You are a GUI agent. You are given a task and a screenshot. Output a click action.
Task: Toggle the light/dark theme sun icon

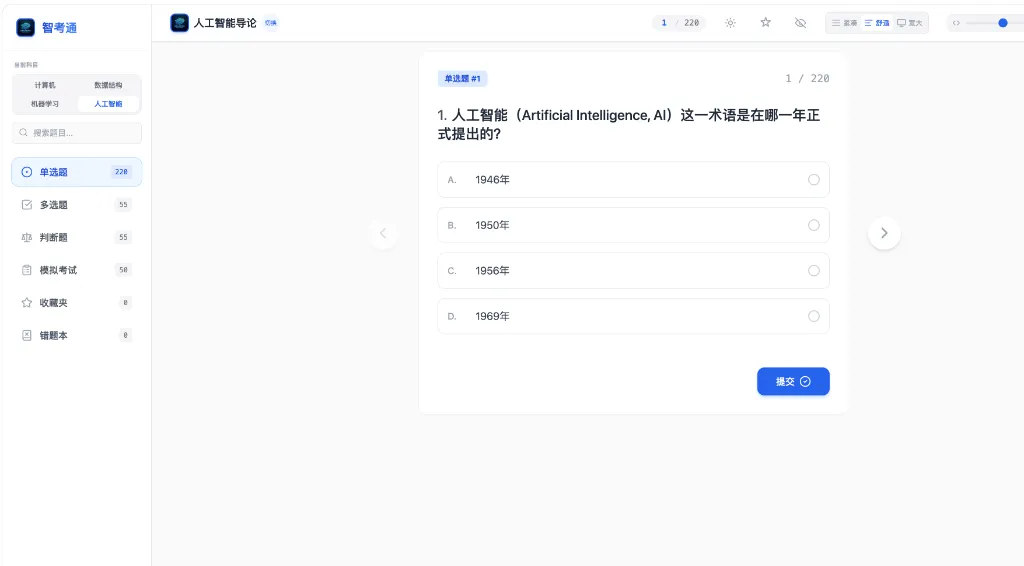(x=730, y=23)
